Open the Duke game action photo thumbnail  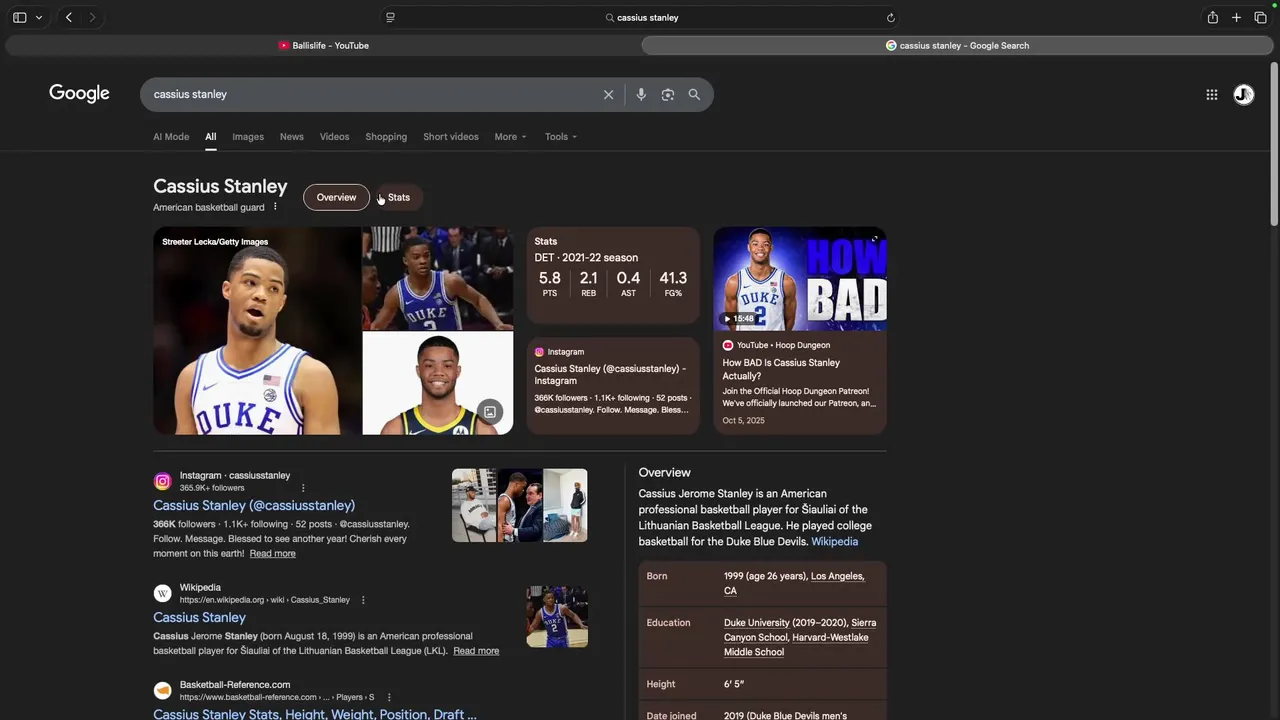[437, 278]
